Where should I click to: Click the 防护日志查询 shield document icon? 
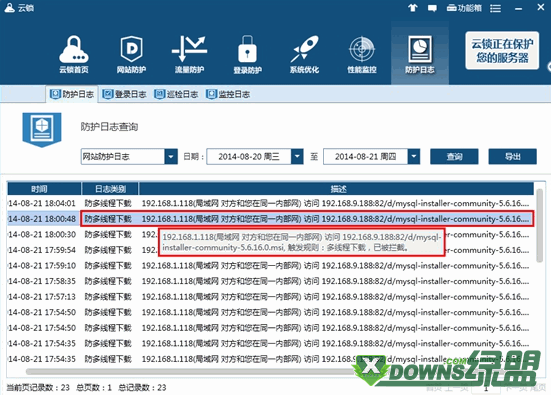tap(42, 129)
